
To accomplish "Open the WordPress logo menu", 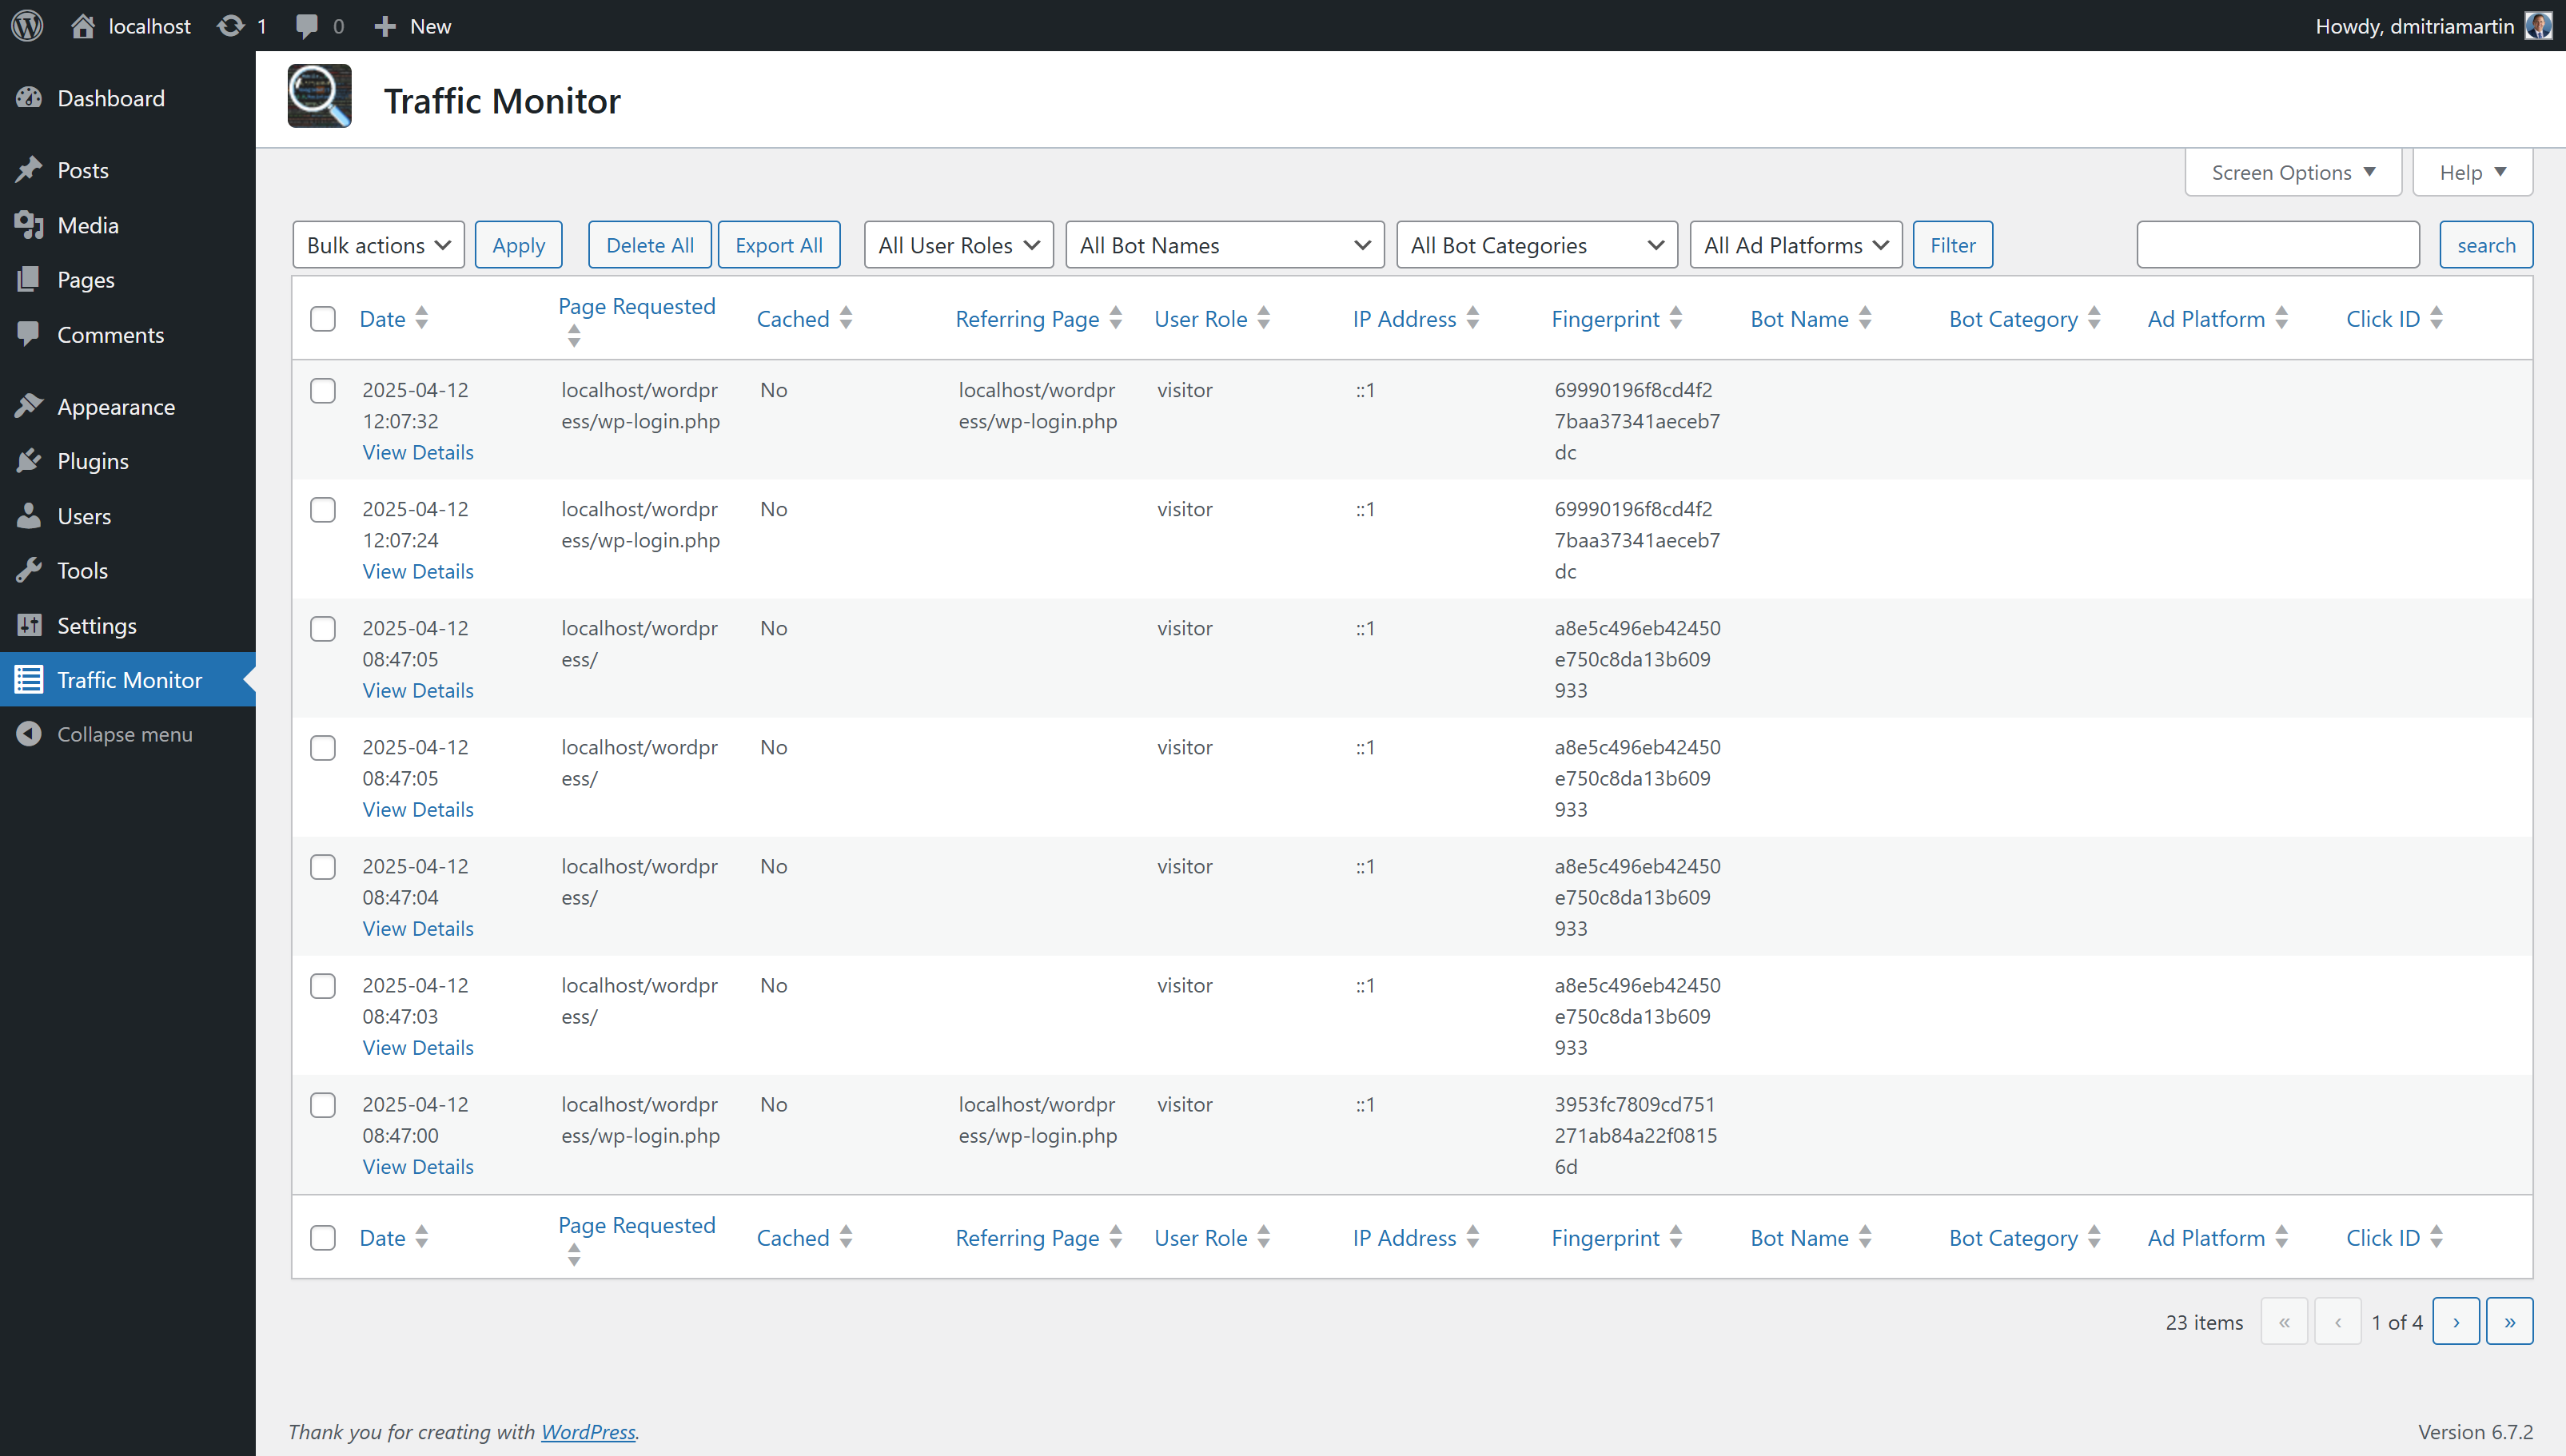I will coord(27,26).
